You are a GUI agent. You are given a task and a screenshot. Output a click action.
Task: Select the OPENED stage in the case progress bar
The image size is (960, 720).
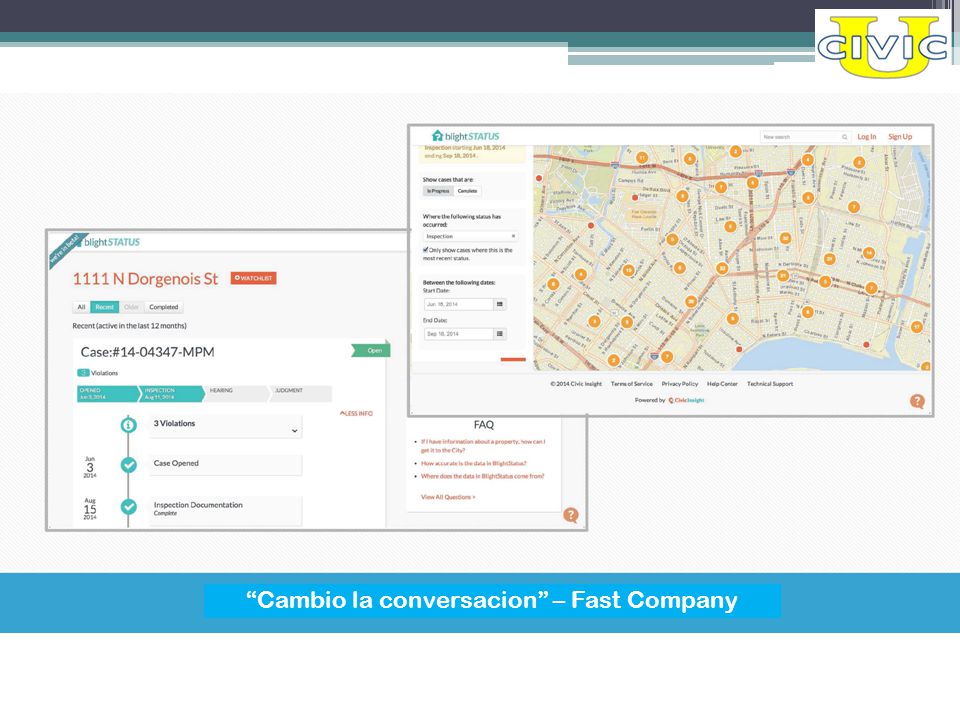point(107,394)
